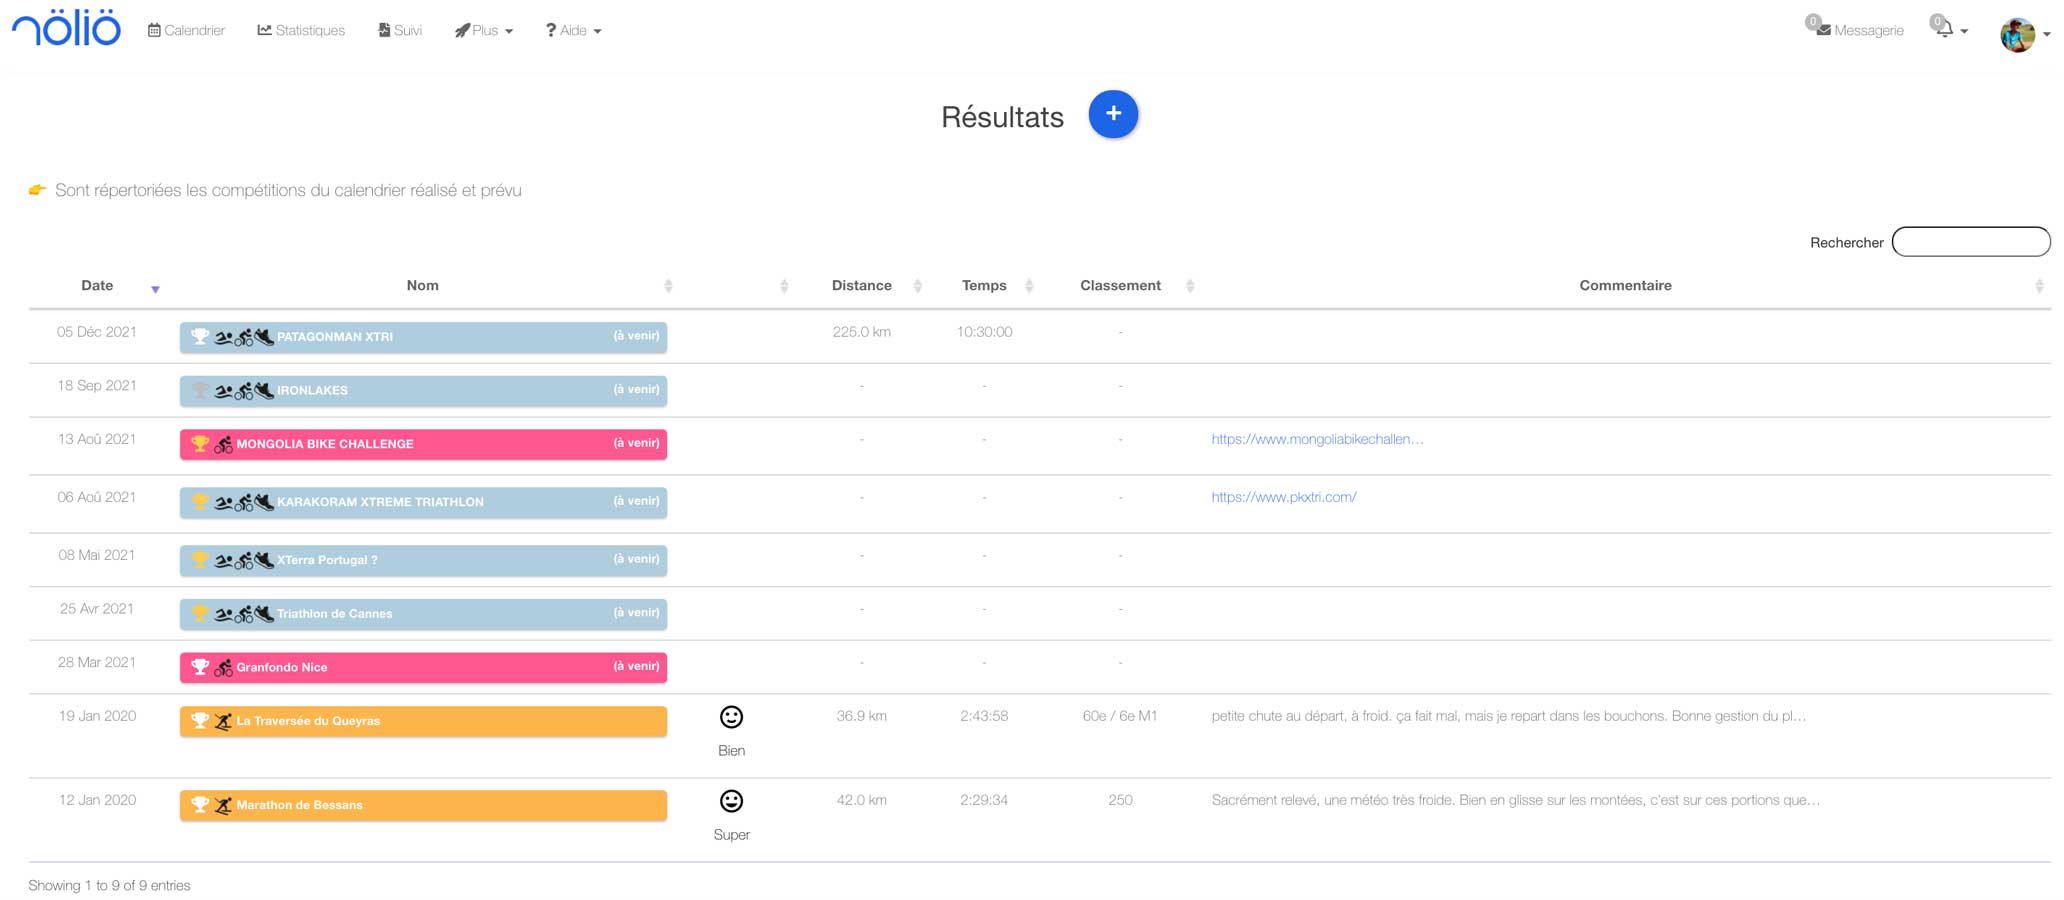Go to the Statistiques page

click(301, 31)
